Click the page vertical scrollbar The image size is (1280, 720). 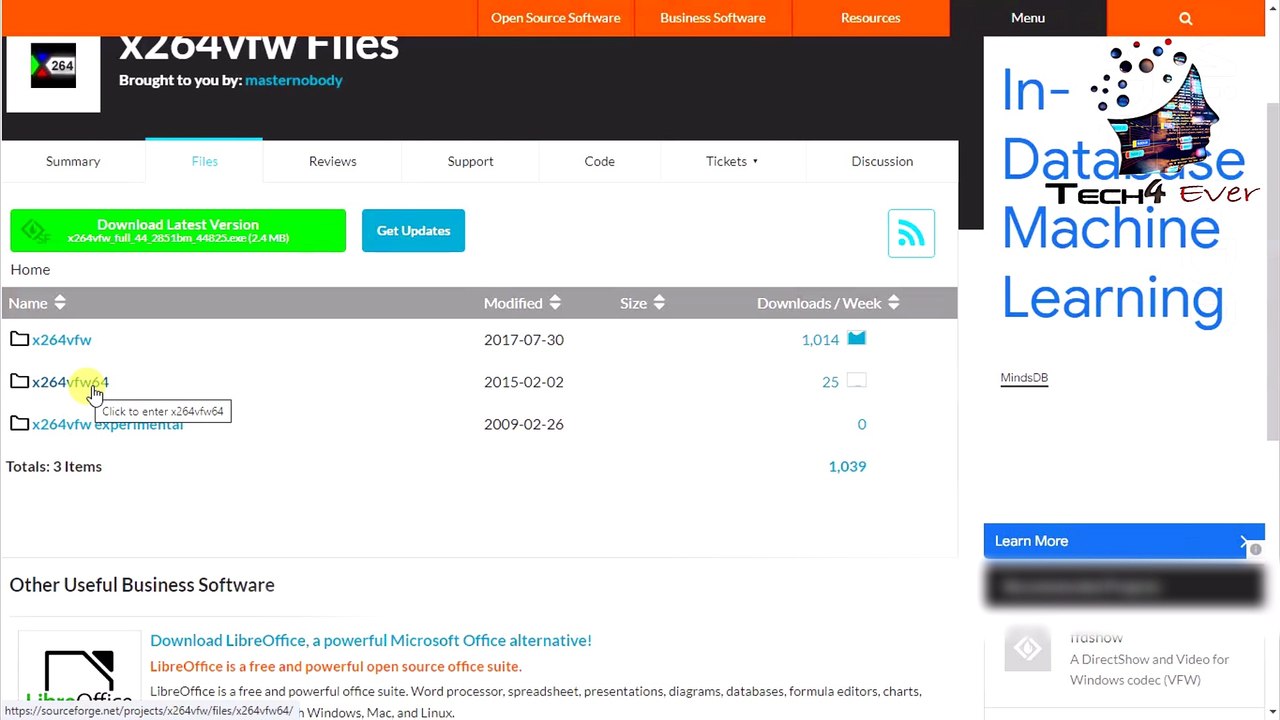tap(1272, 270)
